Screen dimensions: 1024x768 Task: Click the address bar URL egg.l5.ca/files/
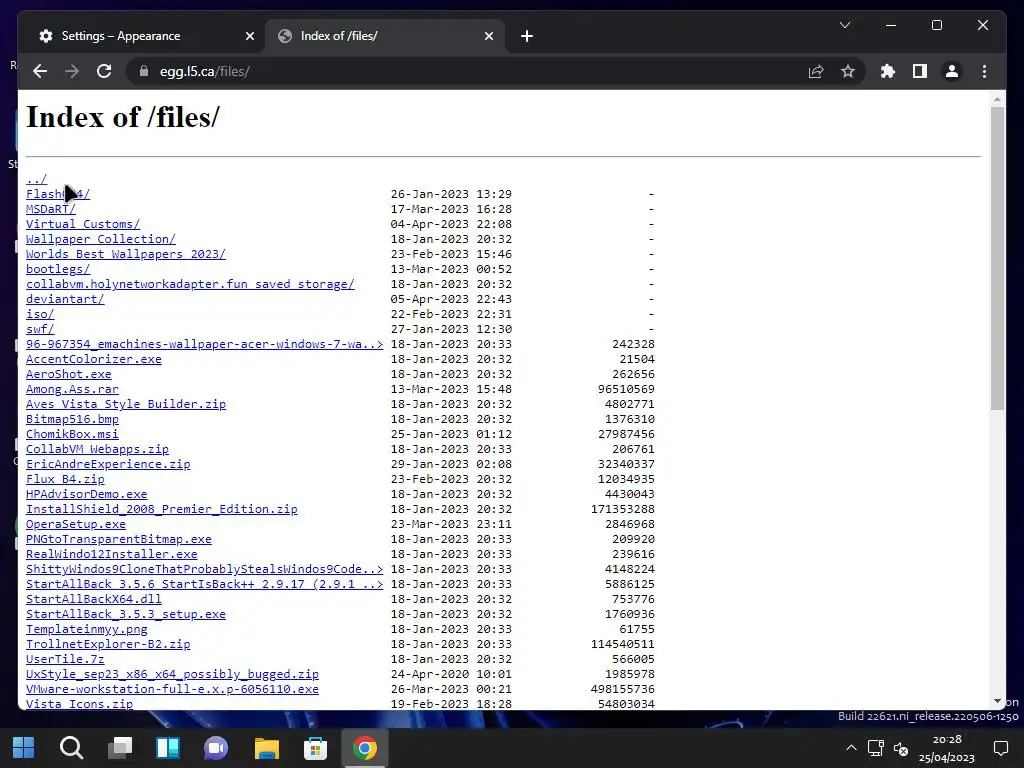[x=204, y=71]
